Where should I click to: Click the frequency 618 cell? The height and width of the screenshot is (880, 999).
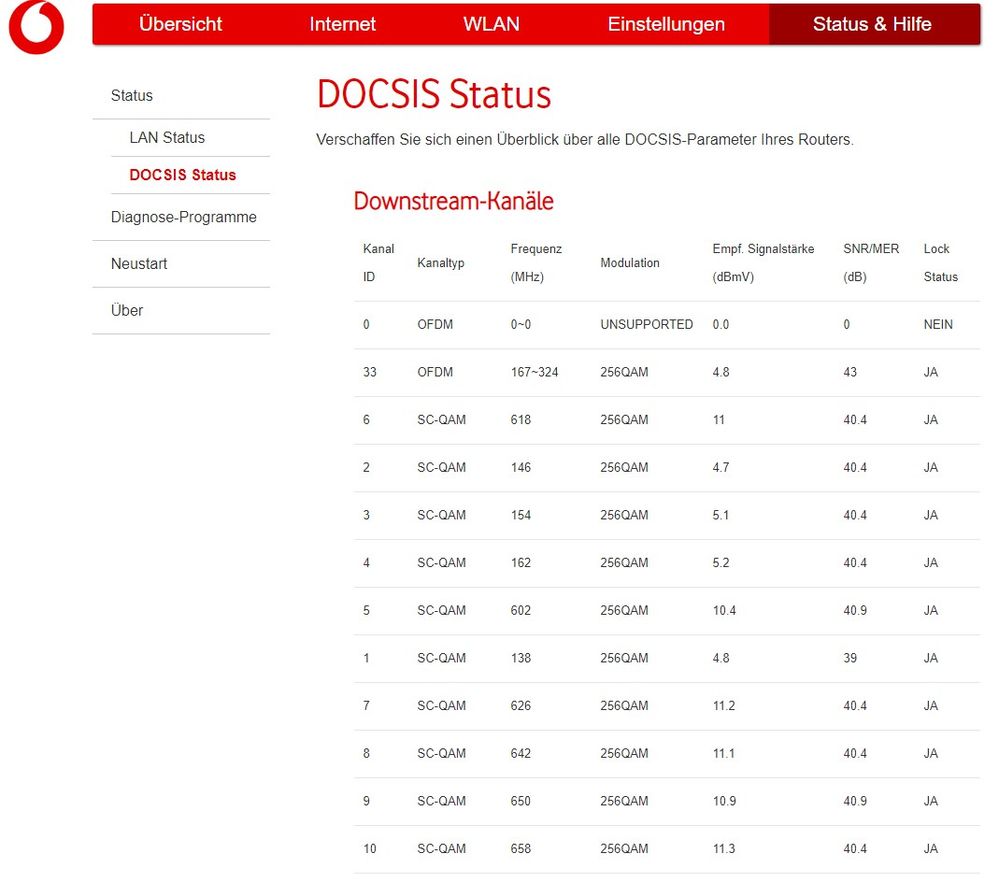point(521,421)
